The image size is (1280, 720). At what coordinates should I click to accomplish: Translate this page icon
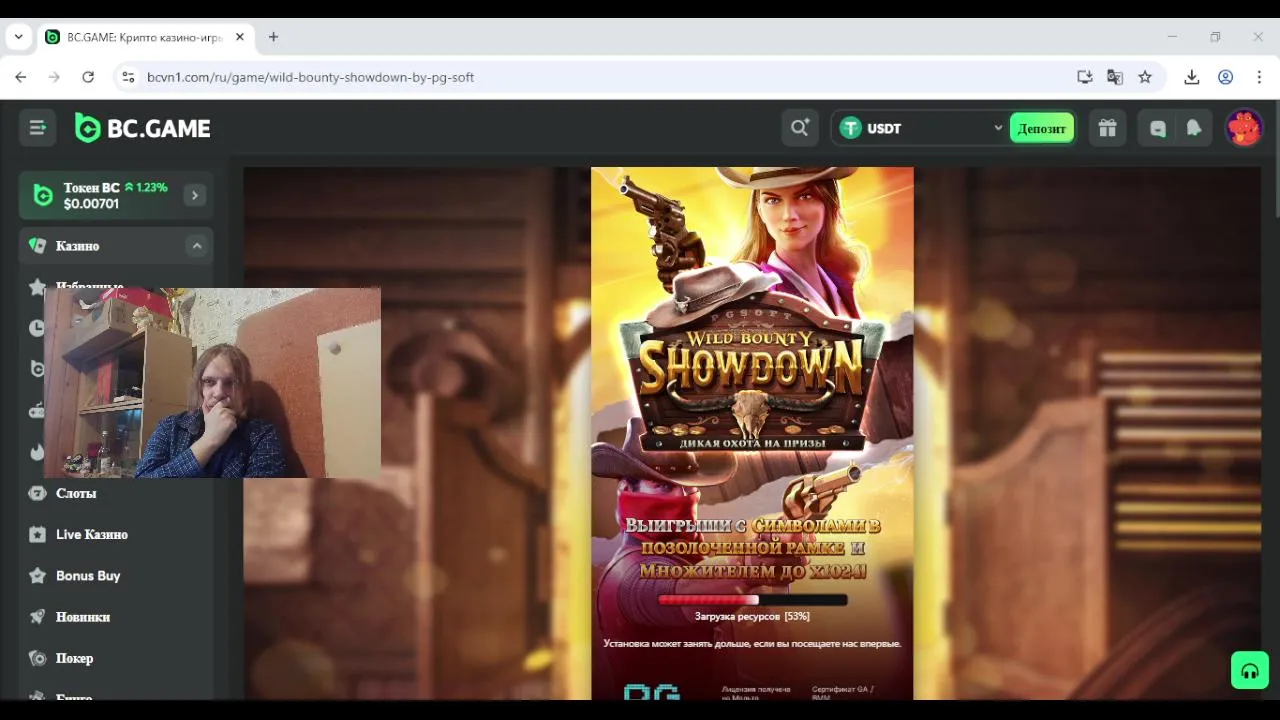[1115, 77]
